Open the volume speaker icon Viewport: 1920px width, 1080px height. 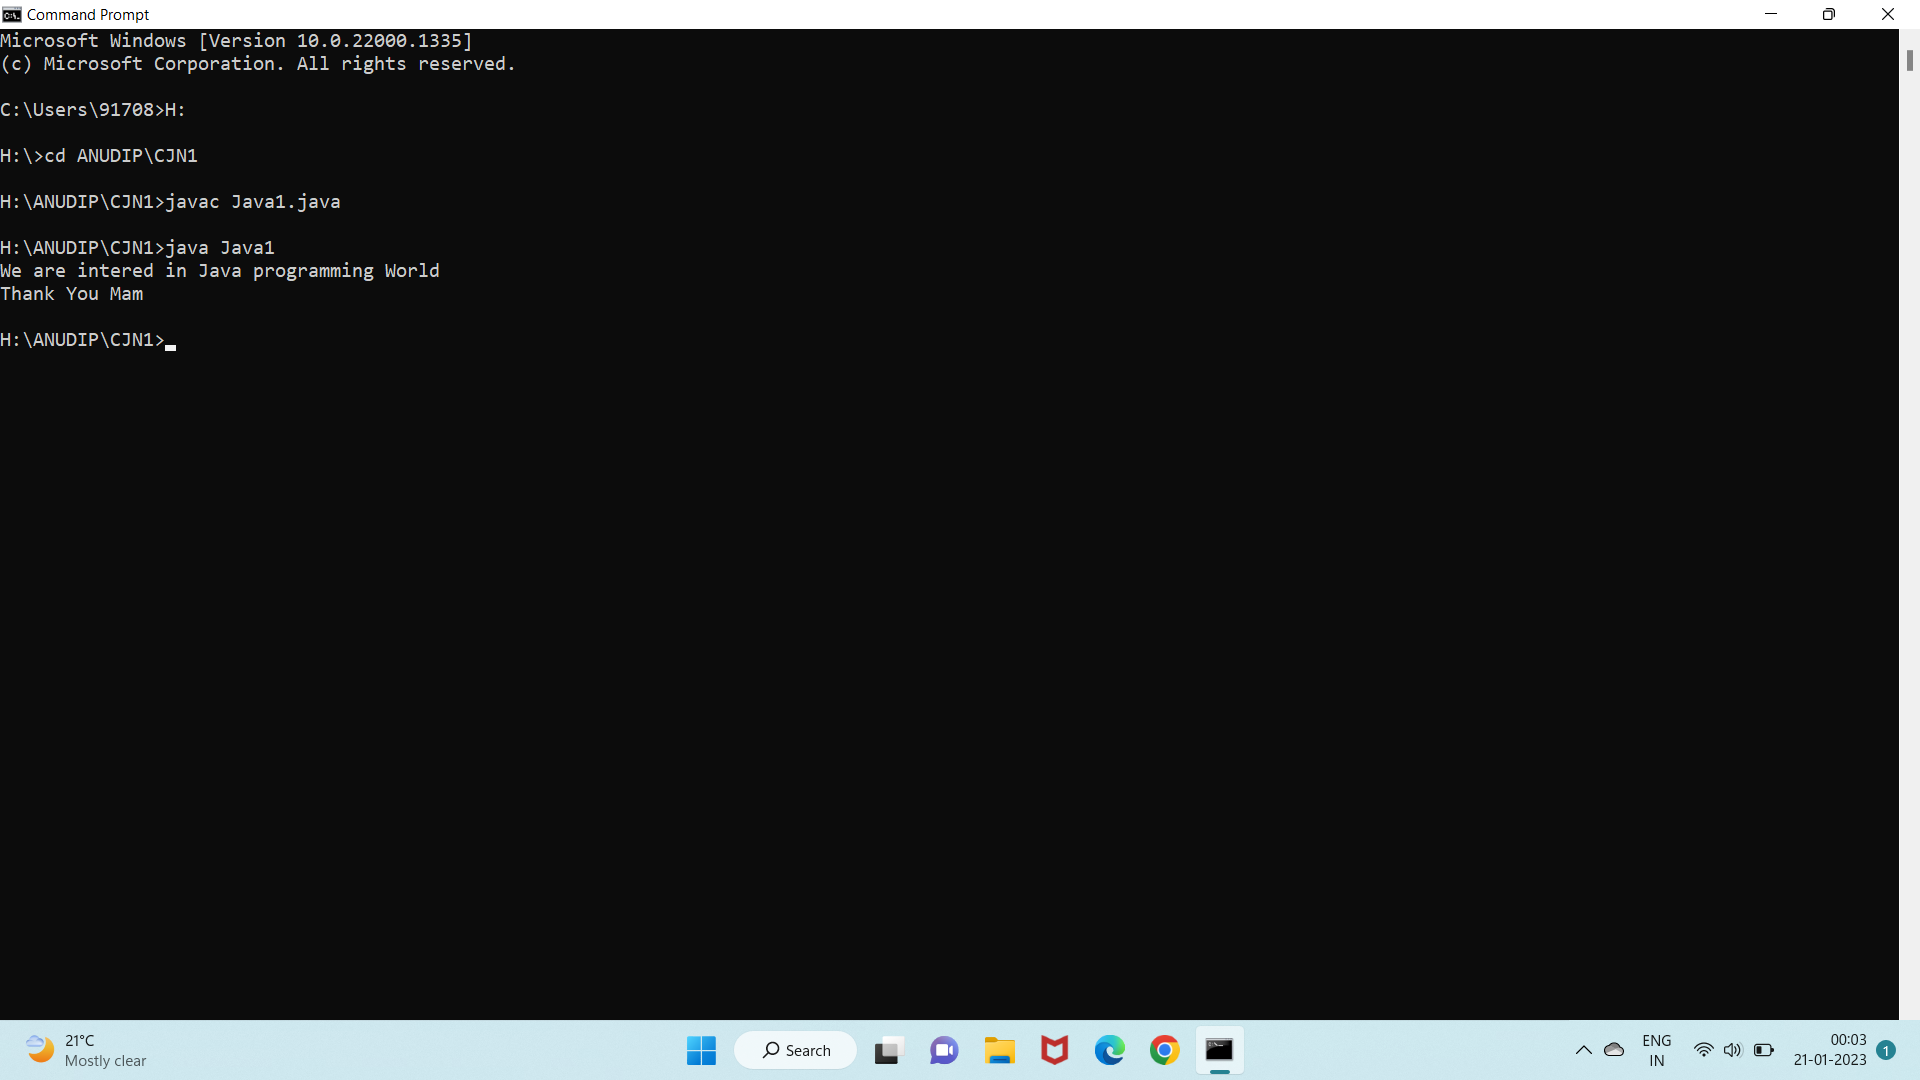point(1733,1050)
